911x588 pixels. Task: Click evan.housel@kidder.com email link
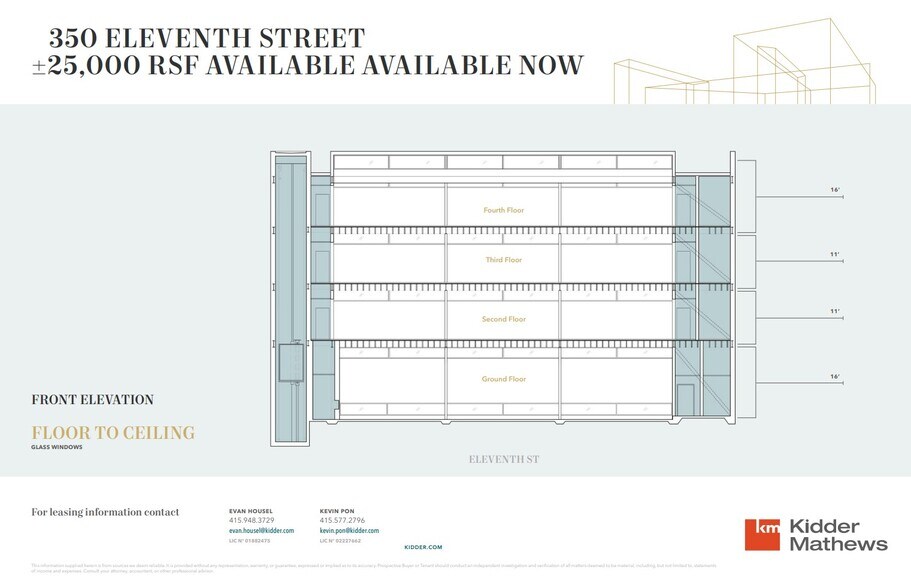(260, 531)
